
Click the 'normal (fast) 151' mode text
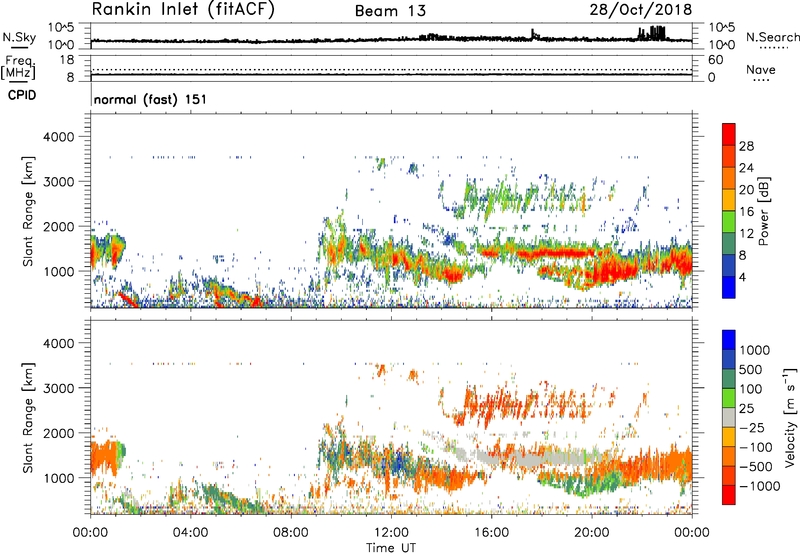click(x=151, y=99)
